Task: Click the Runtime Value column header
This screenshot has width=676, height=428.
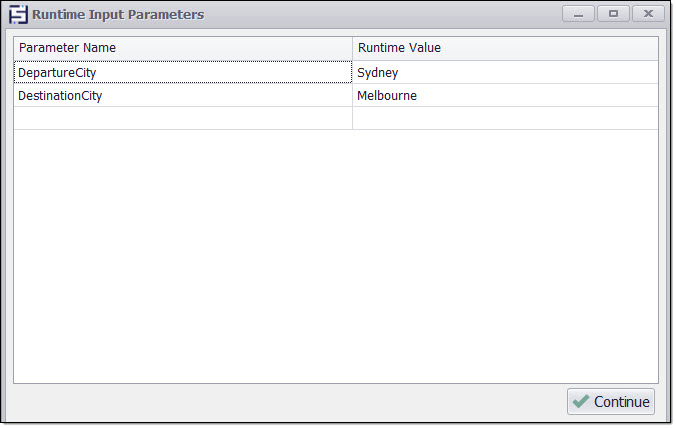Action: 505,48
